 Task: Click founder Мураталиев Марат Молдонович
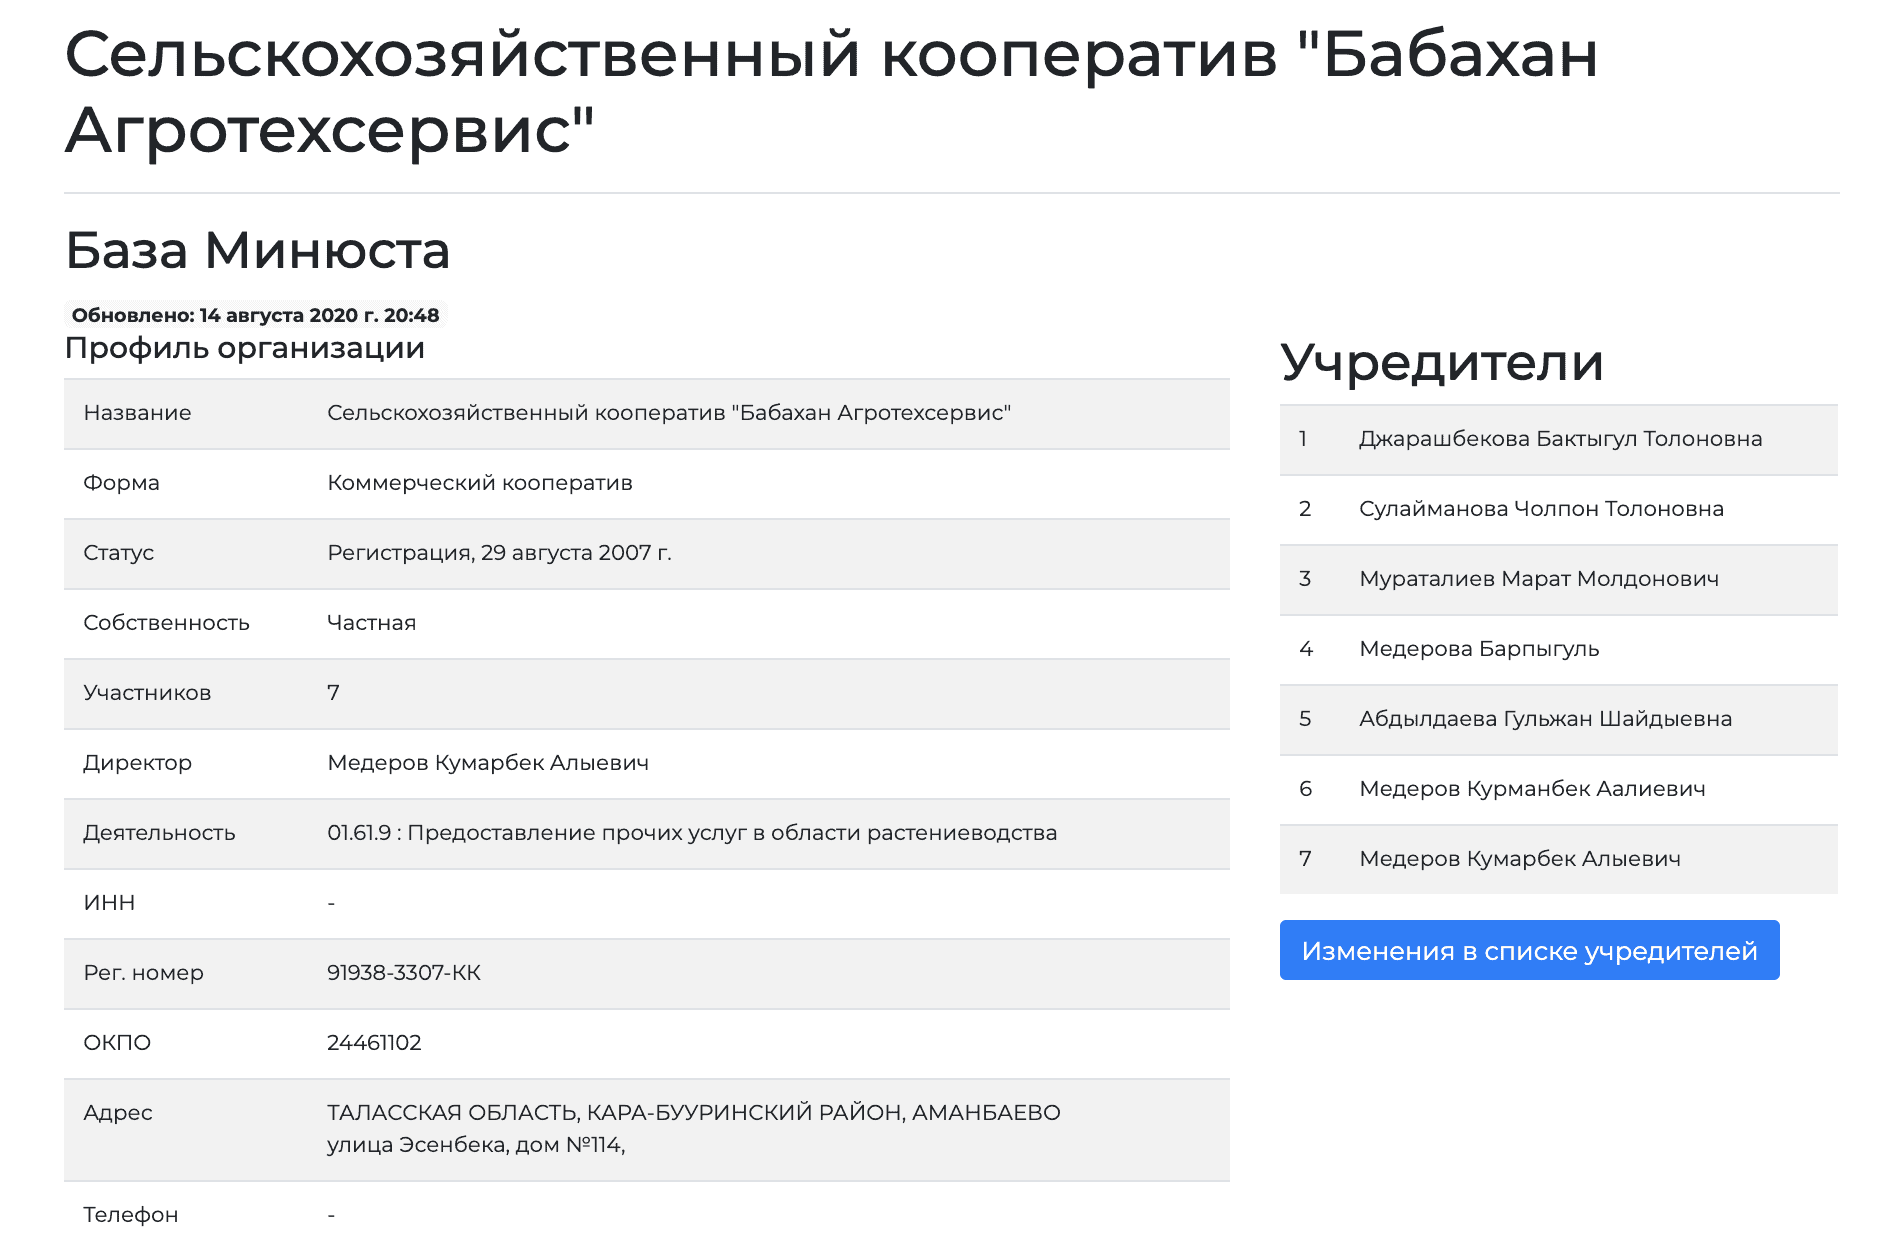pos(1538,579)
